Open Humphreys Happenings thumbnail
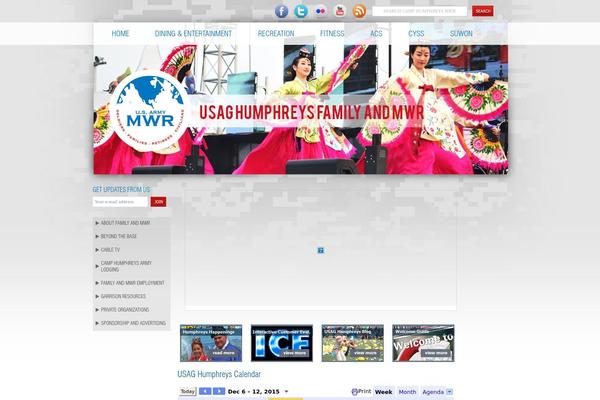 click(x=211, y=343)
